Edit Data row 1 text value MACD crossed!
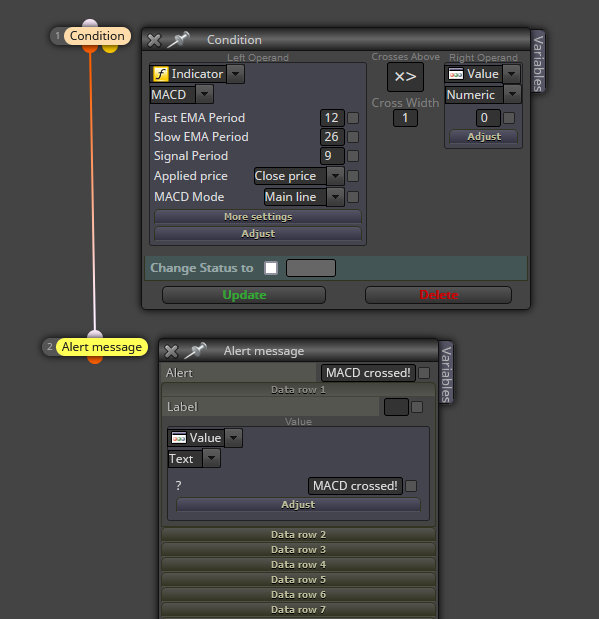 [355, 486]
